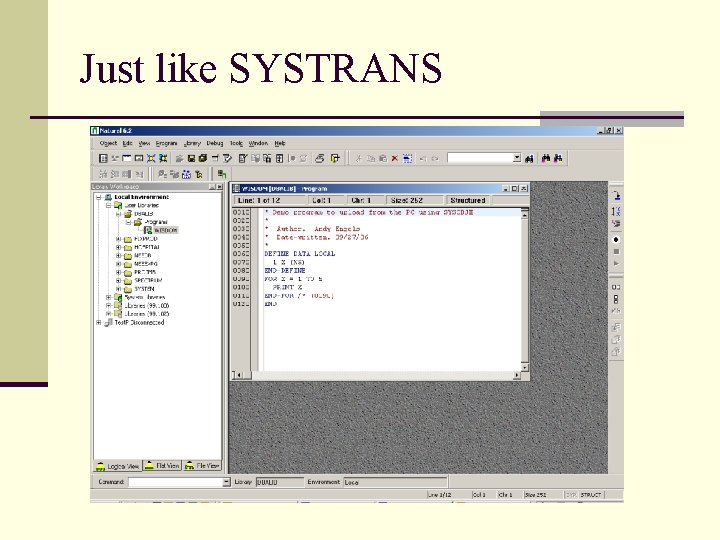720x540 pixels.
Task: Open the Object menu
Action: pos(108,143)
